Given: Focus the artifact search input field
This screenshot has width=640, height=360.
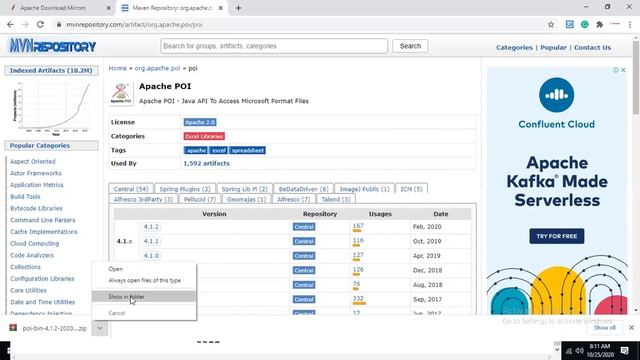Looking at the screenshot, I should (274, 46).
